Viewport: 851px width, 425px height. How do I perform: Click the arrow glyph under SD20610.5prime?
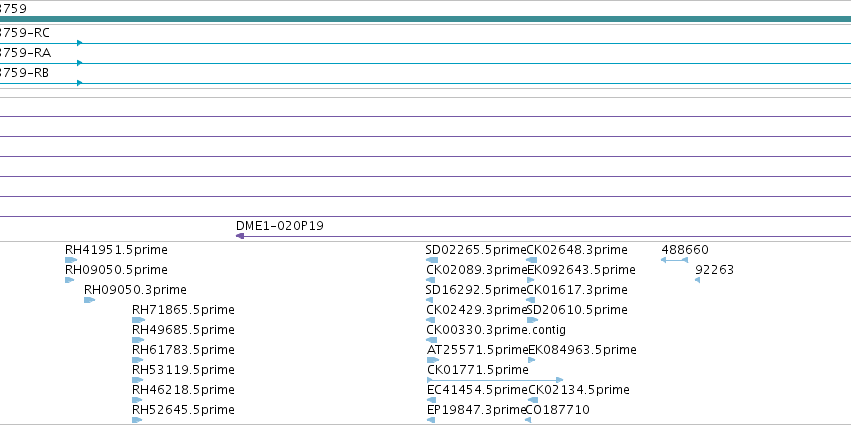point(532,320)
